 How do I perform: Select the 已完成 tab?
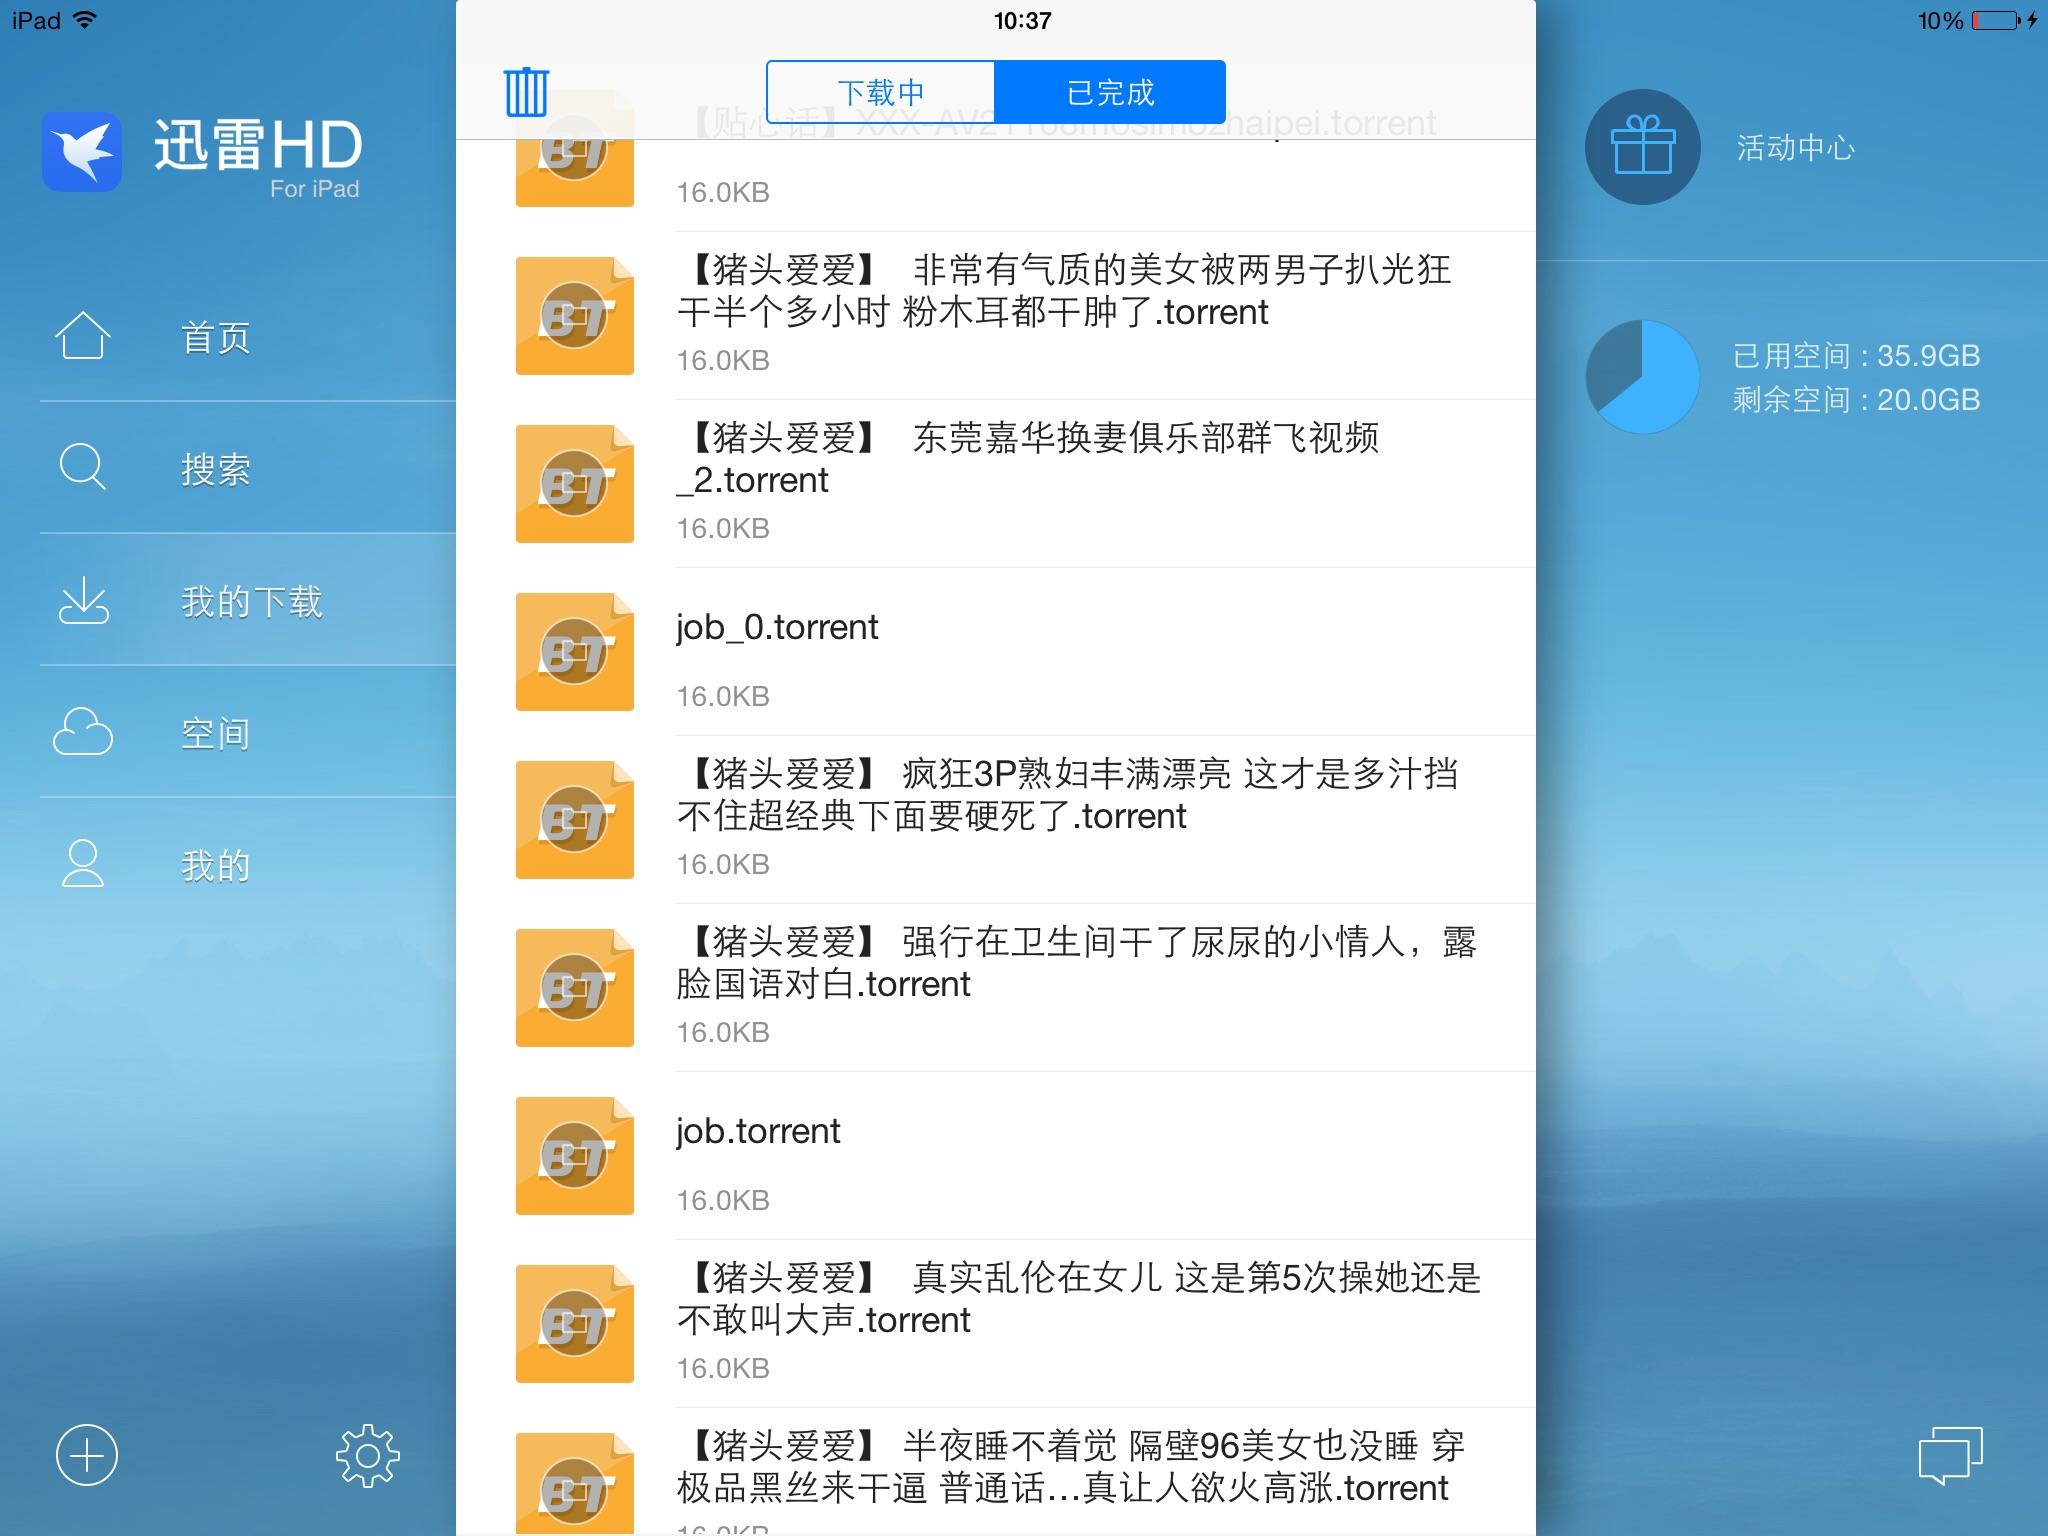(x=1110, y=92)
